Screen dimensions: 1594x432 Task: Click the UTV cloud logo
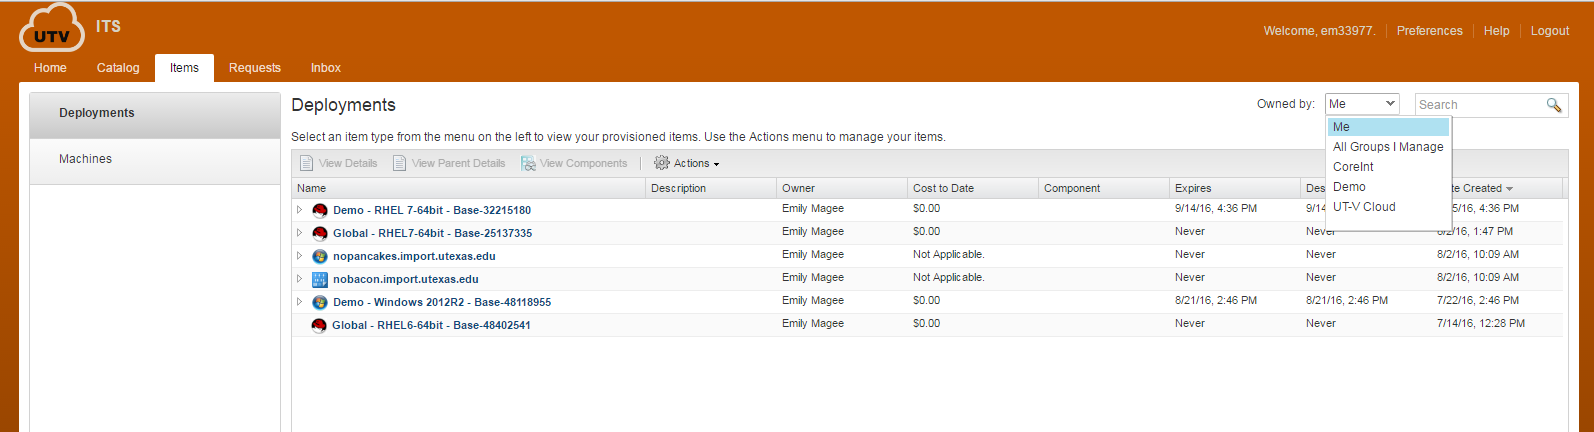[52, 29]
